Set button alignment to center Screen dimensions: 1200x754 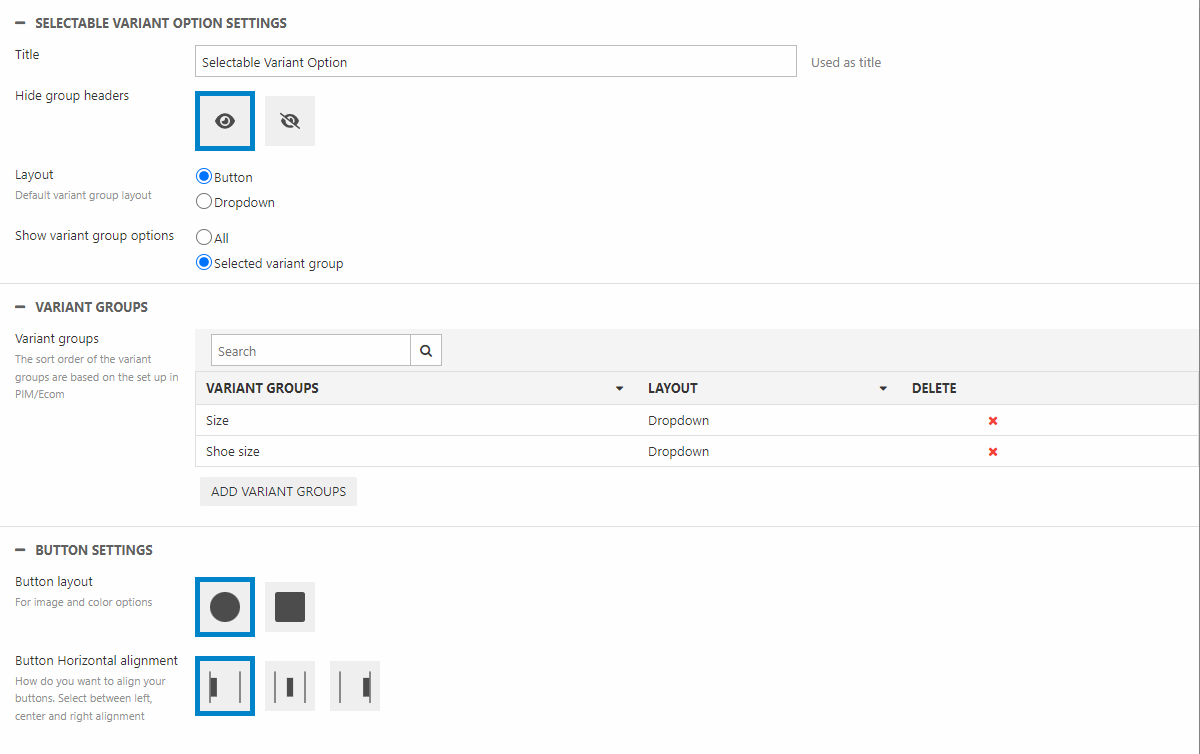[x=290, y=686]
